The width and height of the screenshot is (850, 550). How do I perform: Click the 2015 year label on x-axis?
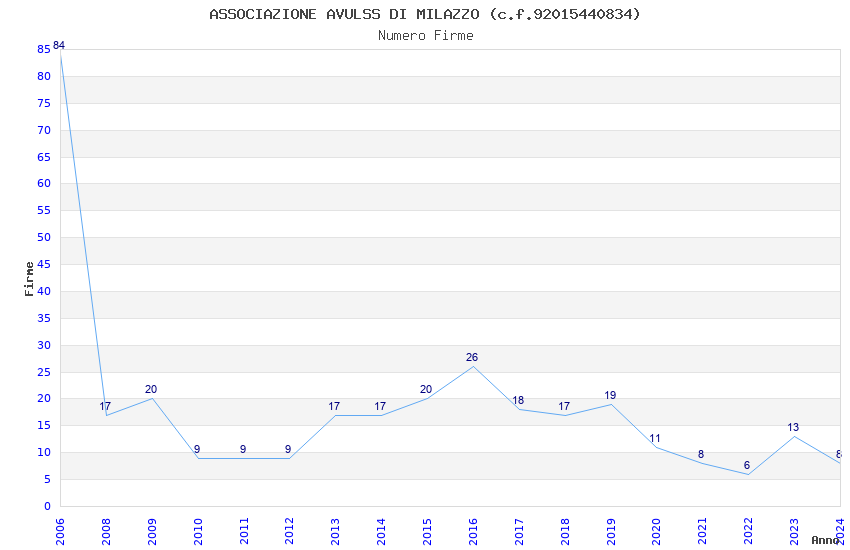pos(427,532)
